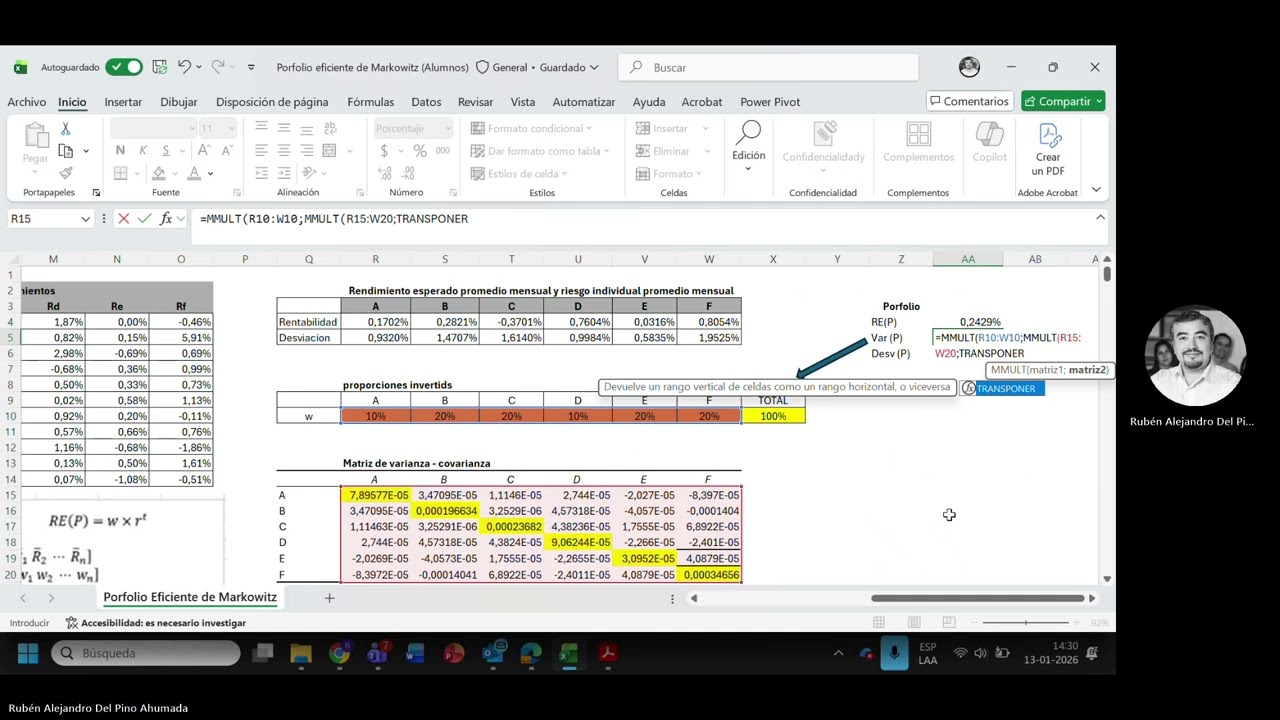Click the page layout view icon
The image size is (1280, 720).
(914, 622)
